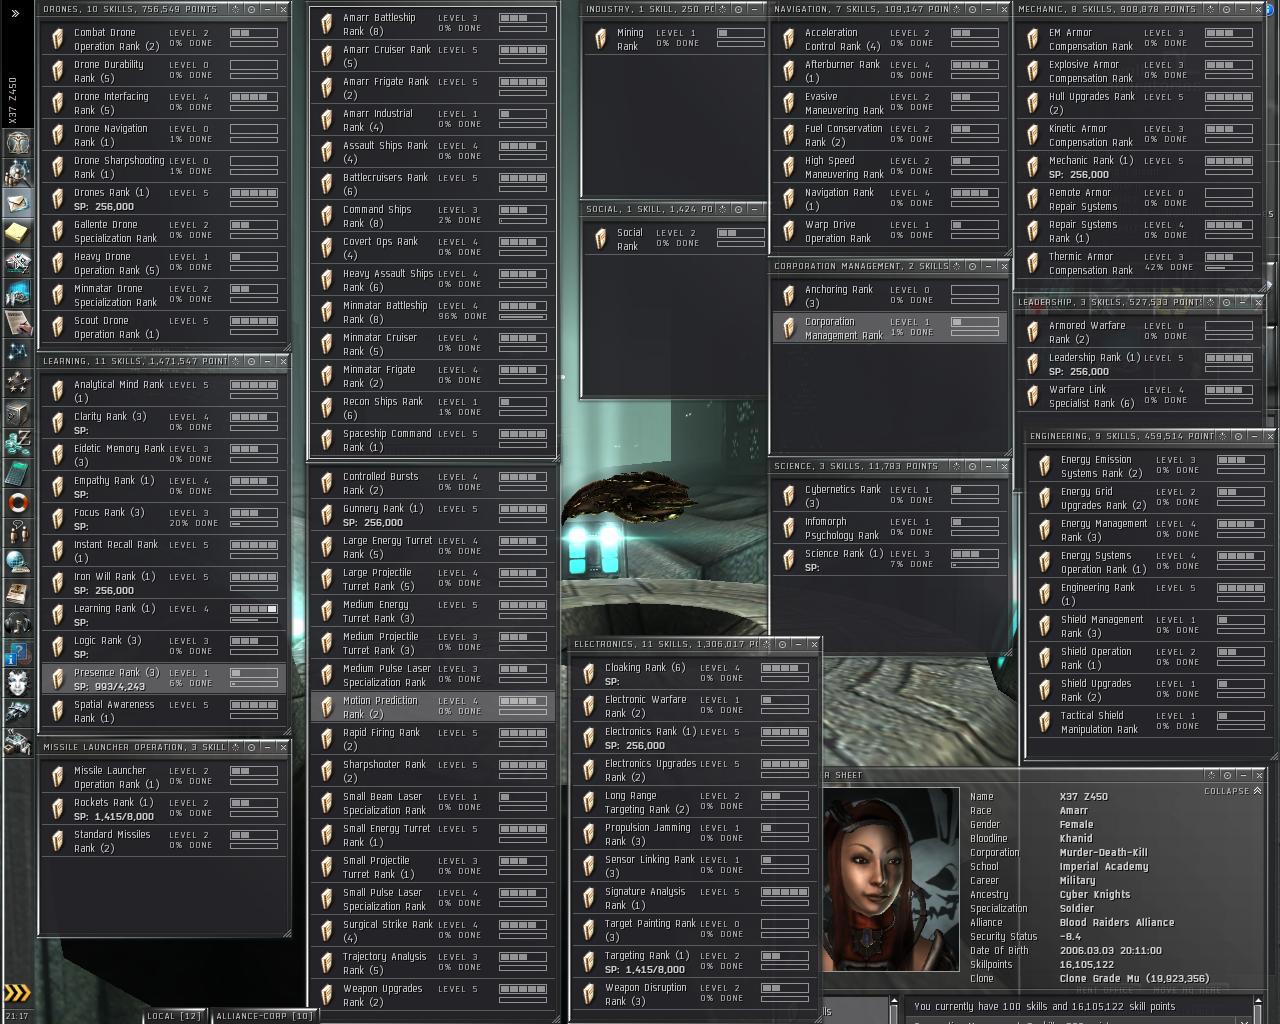Image resolution: width=1280 pixels, height=1024 pixels.
Task: Toggle the circle pin on Drones window
Action: tap(252, 9)
